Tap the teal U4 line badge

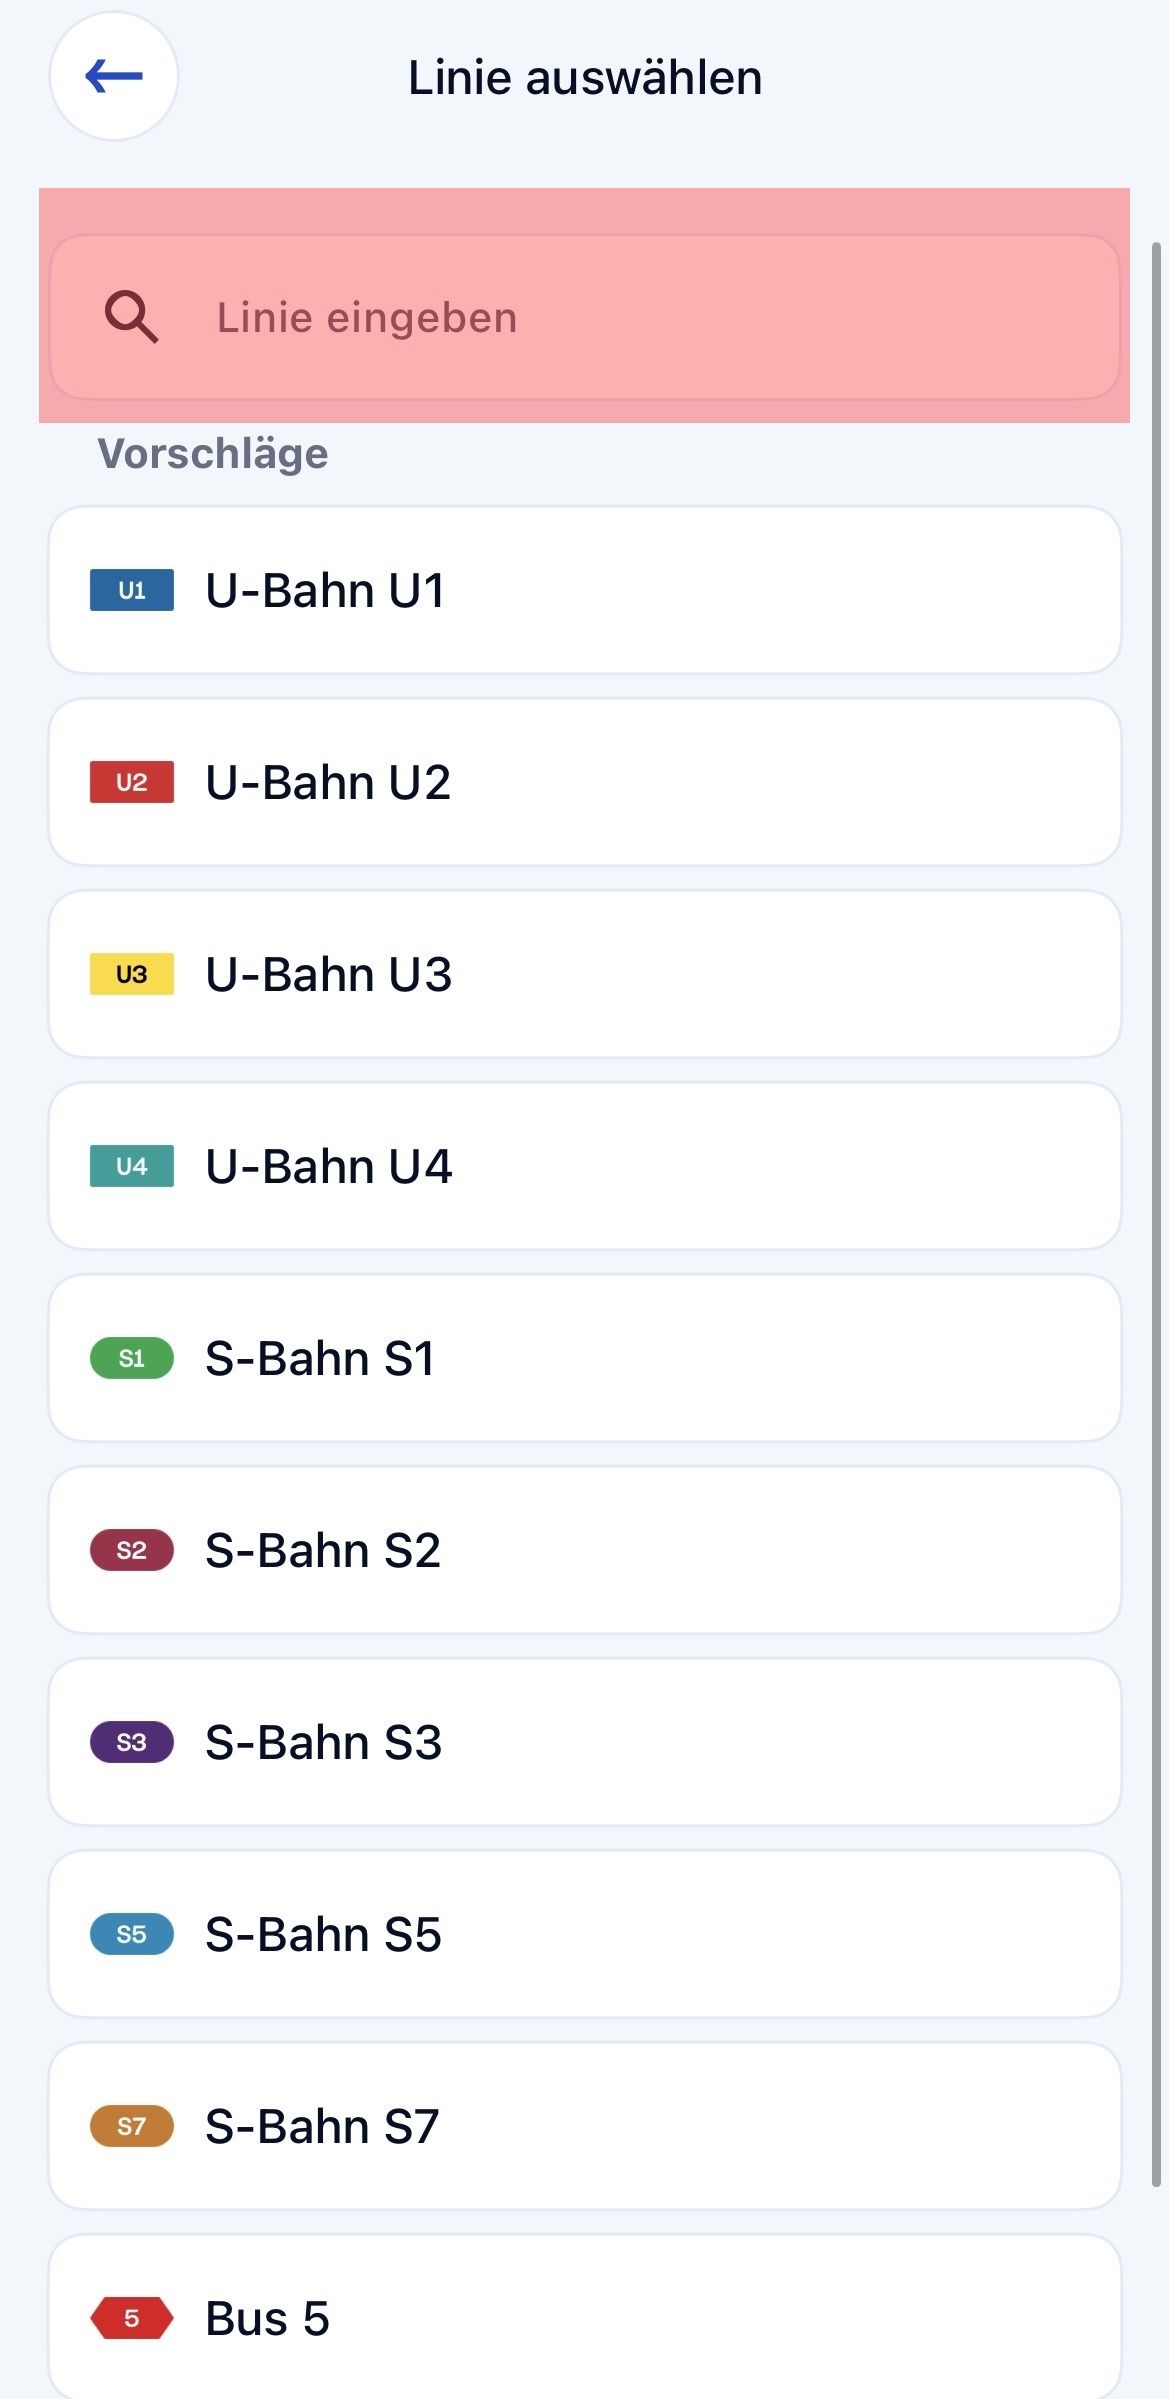(x=132, y=1166)
